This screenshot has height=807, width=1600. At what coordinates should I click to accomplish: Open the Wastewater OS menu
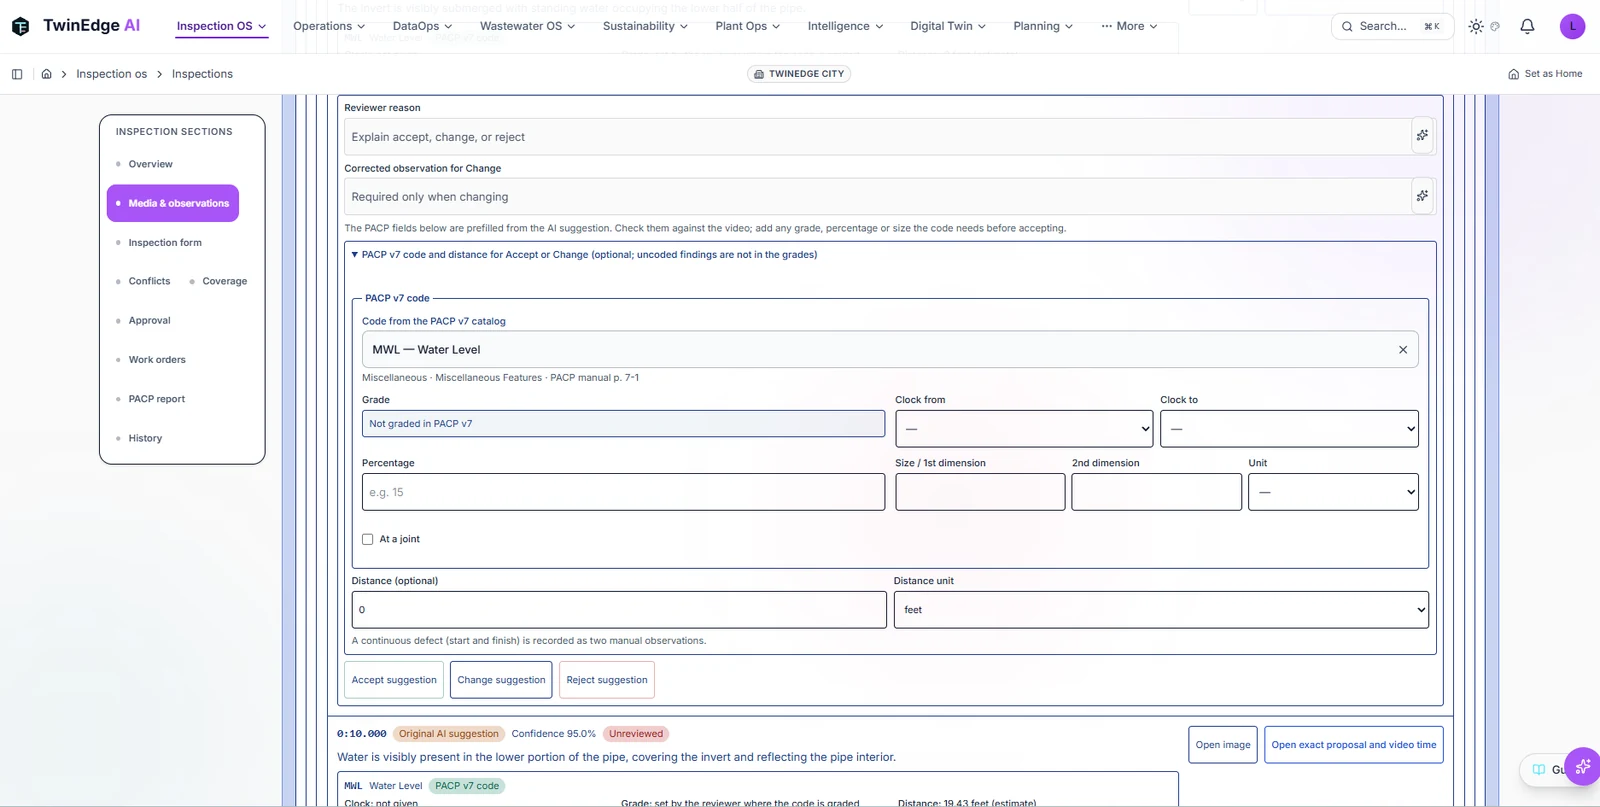click(x=527, y=26)
